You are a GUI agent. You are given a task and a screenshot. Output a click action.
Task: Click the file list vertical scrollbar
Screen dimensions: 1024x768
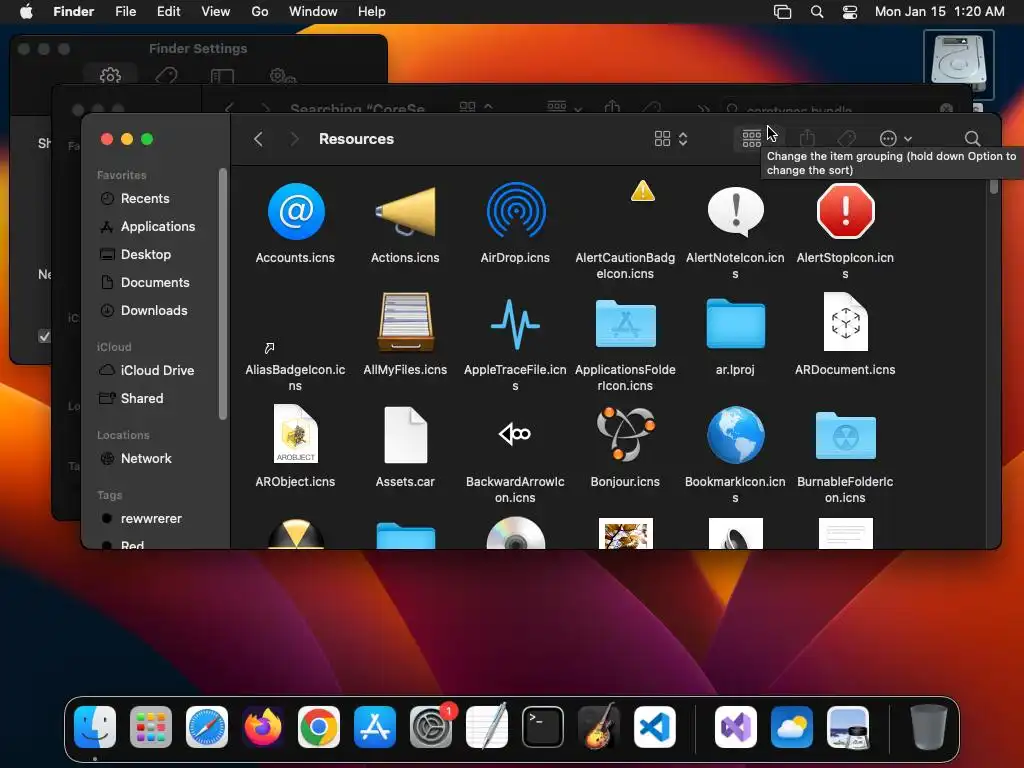(x=994, y=187)
